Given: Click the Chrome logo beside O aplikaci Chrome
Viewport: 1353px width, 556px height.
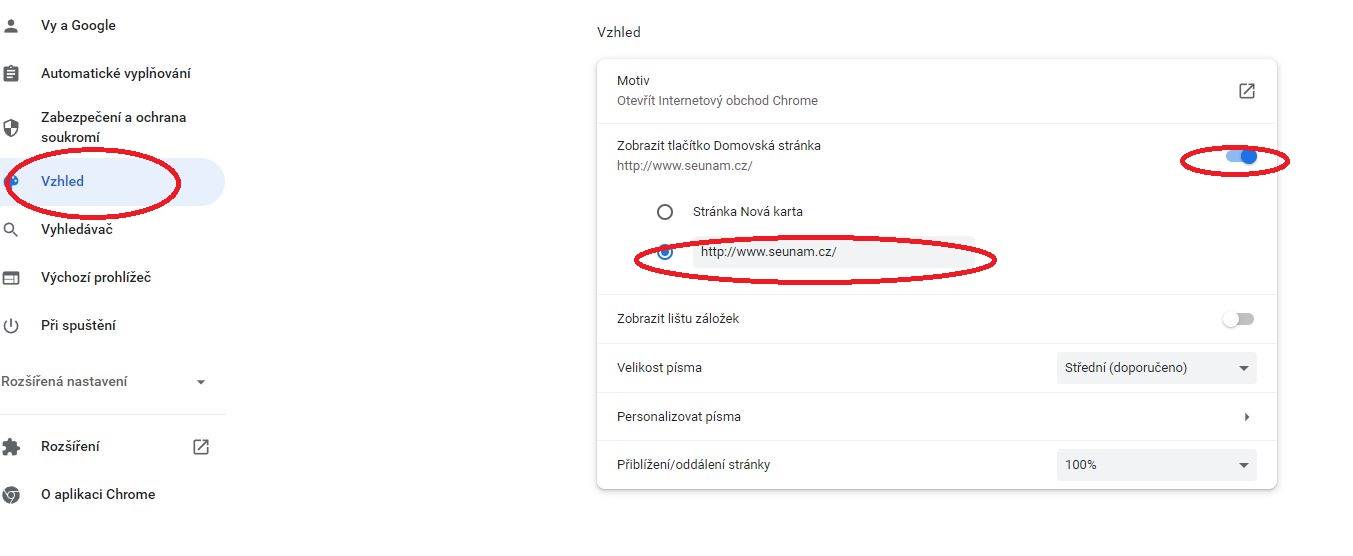Looking at the screenshot, I should 11,495.
